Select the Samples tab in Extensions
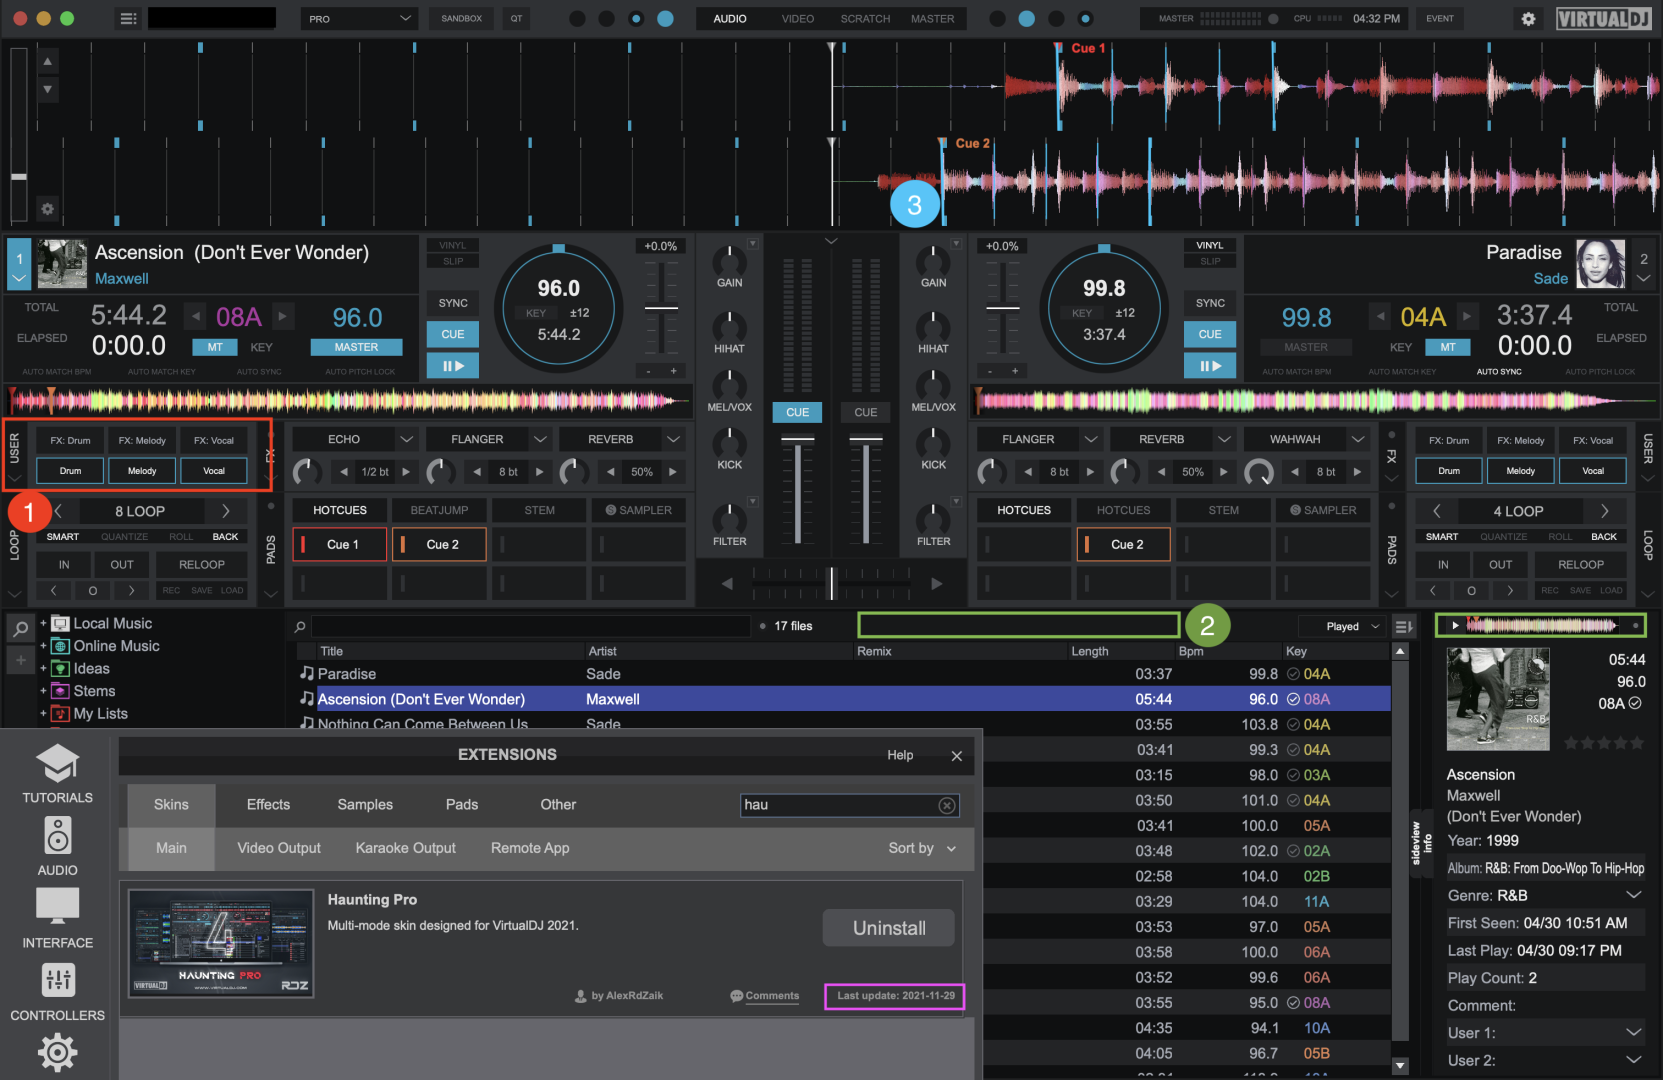The width and height of the screenshot is (1663, 1080). point(365,805)
